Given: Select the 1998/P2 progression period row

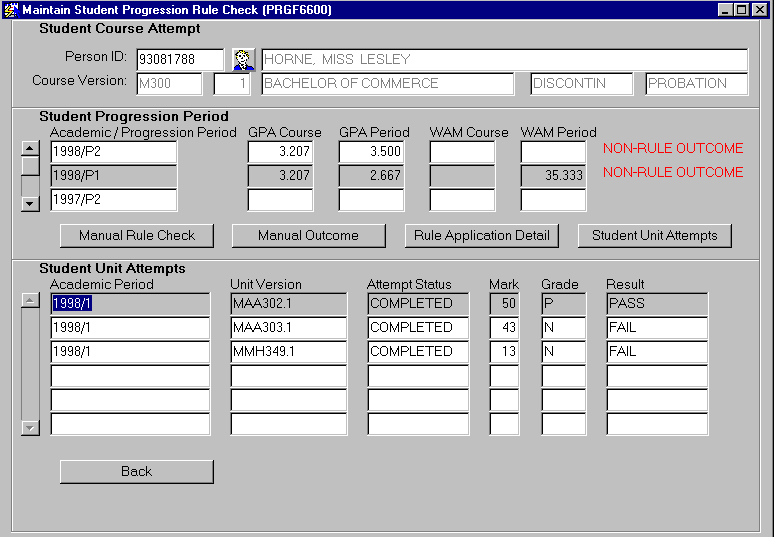Looking at the screenshot, I should 113,152.
